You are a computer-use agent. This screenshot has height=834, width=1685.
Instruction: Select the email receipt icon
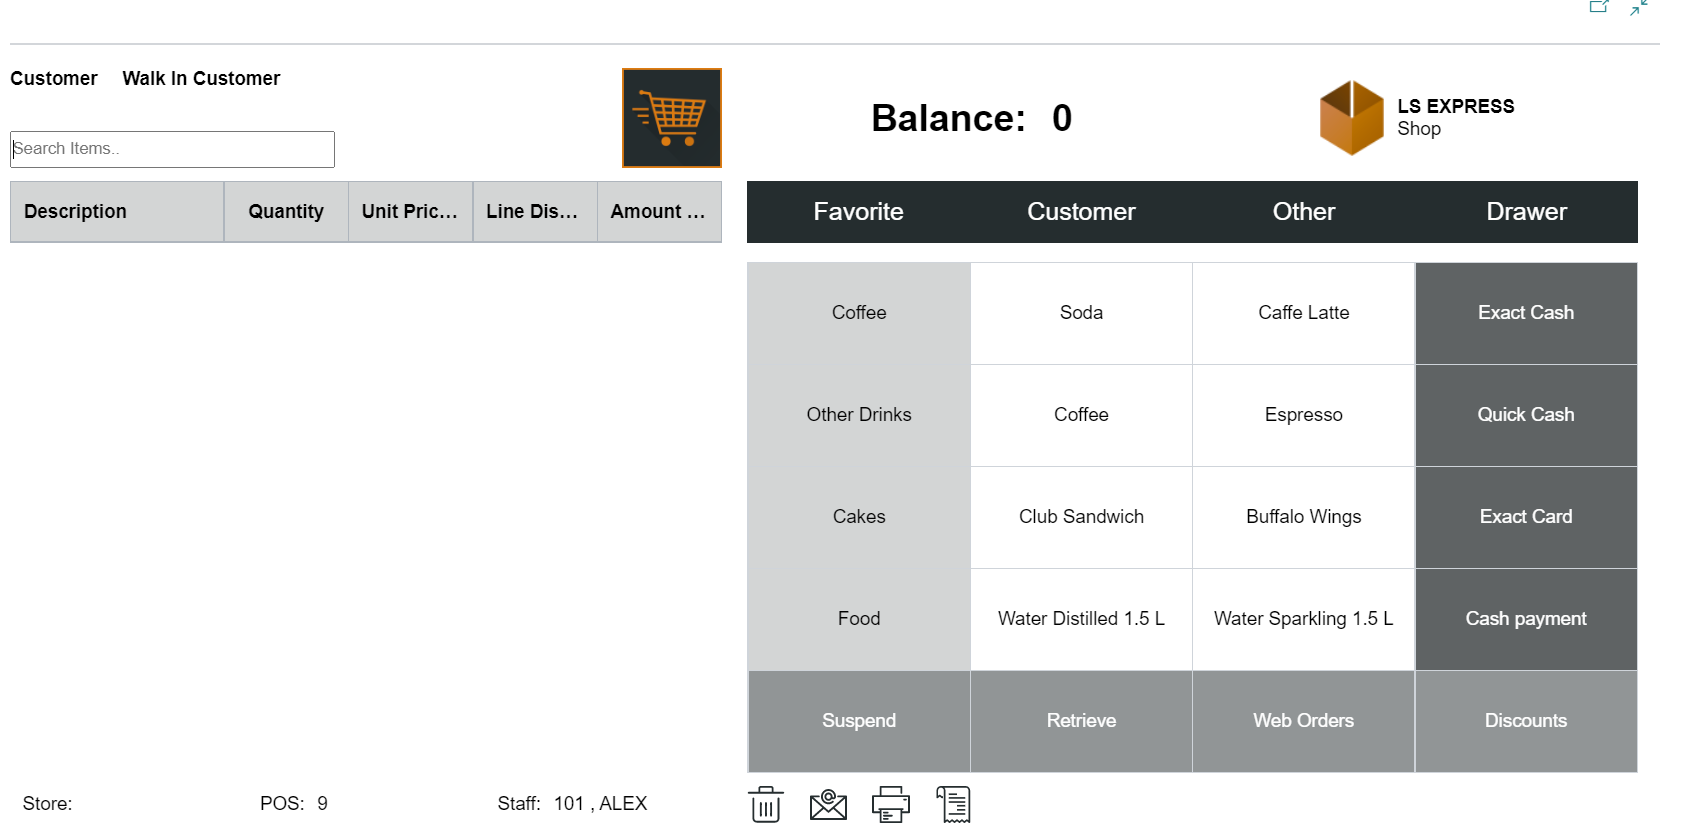tap(828, 803)
